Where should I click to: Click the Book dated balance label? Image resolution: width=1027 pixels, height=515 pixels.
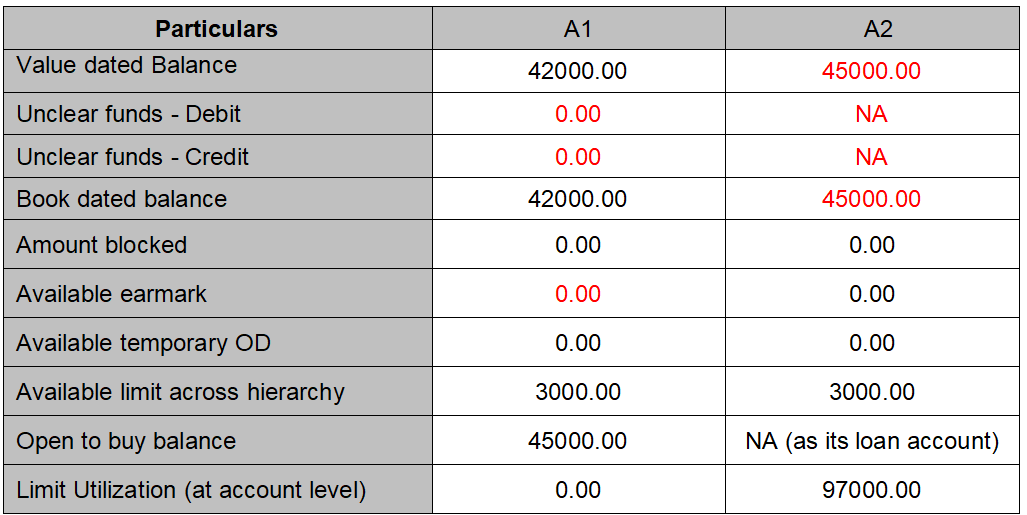tap(122, 199)
